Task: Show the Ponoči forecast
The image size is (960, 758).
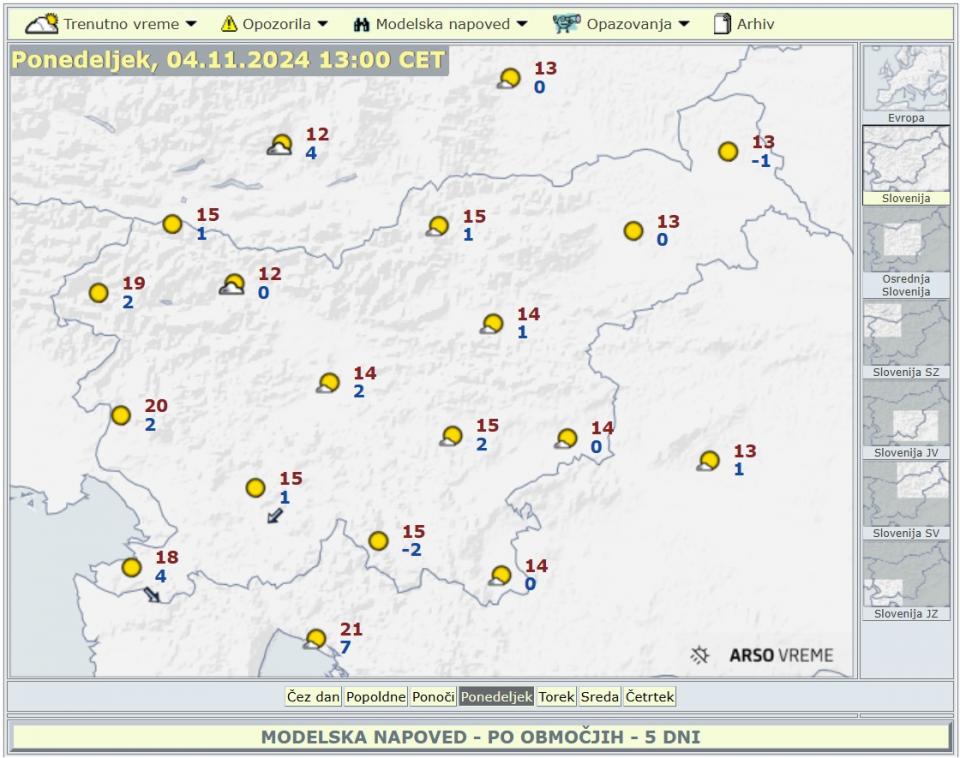Action: [433, 697]
